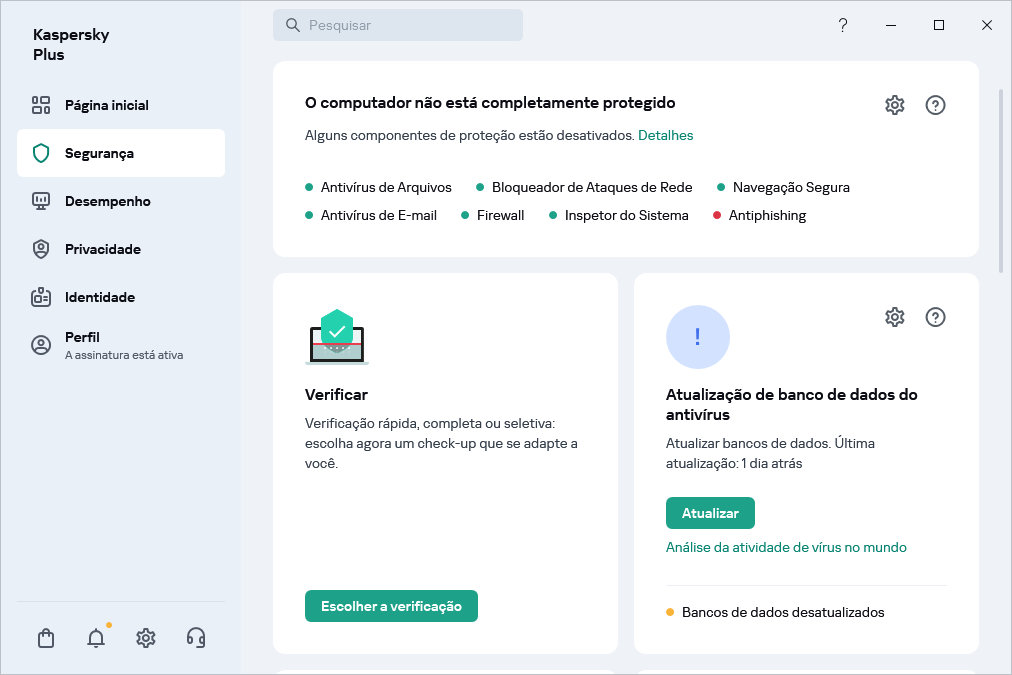The height and width of the screenshot is (675, 1012).
Task: Open protection settings gear on the status card
Action: [894, 104]
